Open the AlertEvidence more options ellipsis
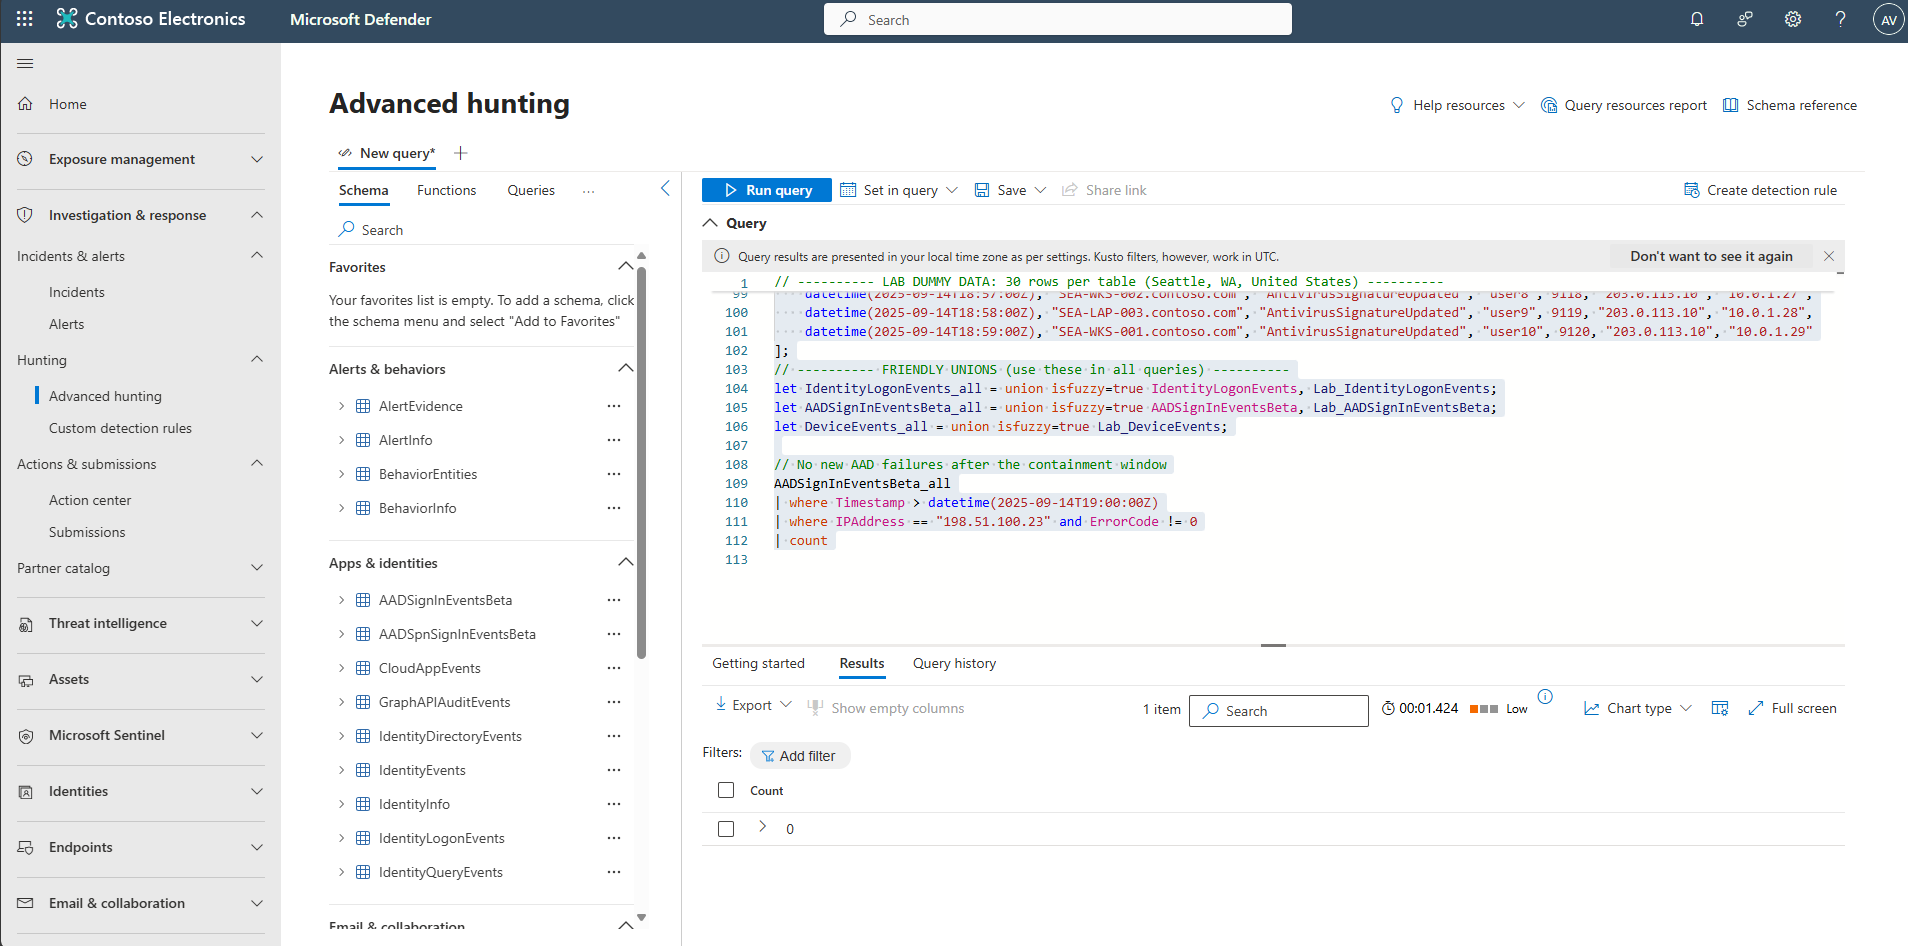Viewport: 1908px width, 946px height. coord(614,406)
